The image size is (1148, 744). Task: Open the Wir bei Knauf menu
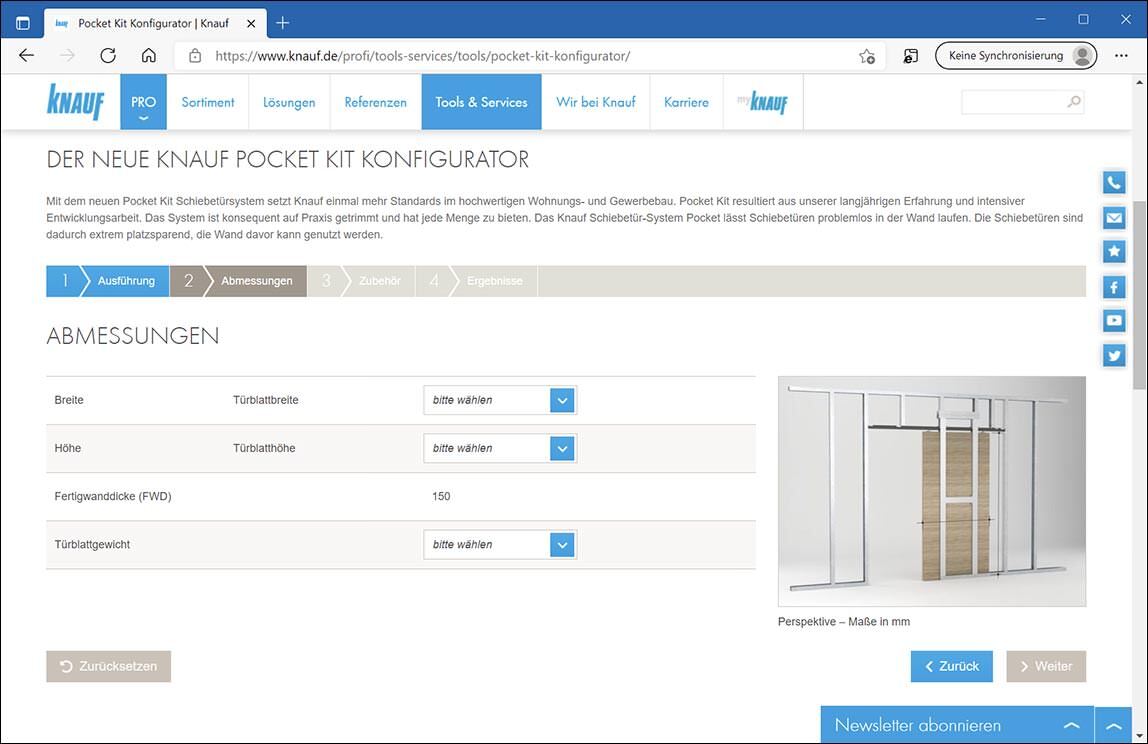click(x=596, y=102)
